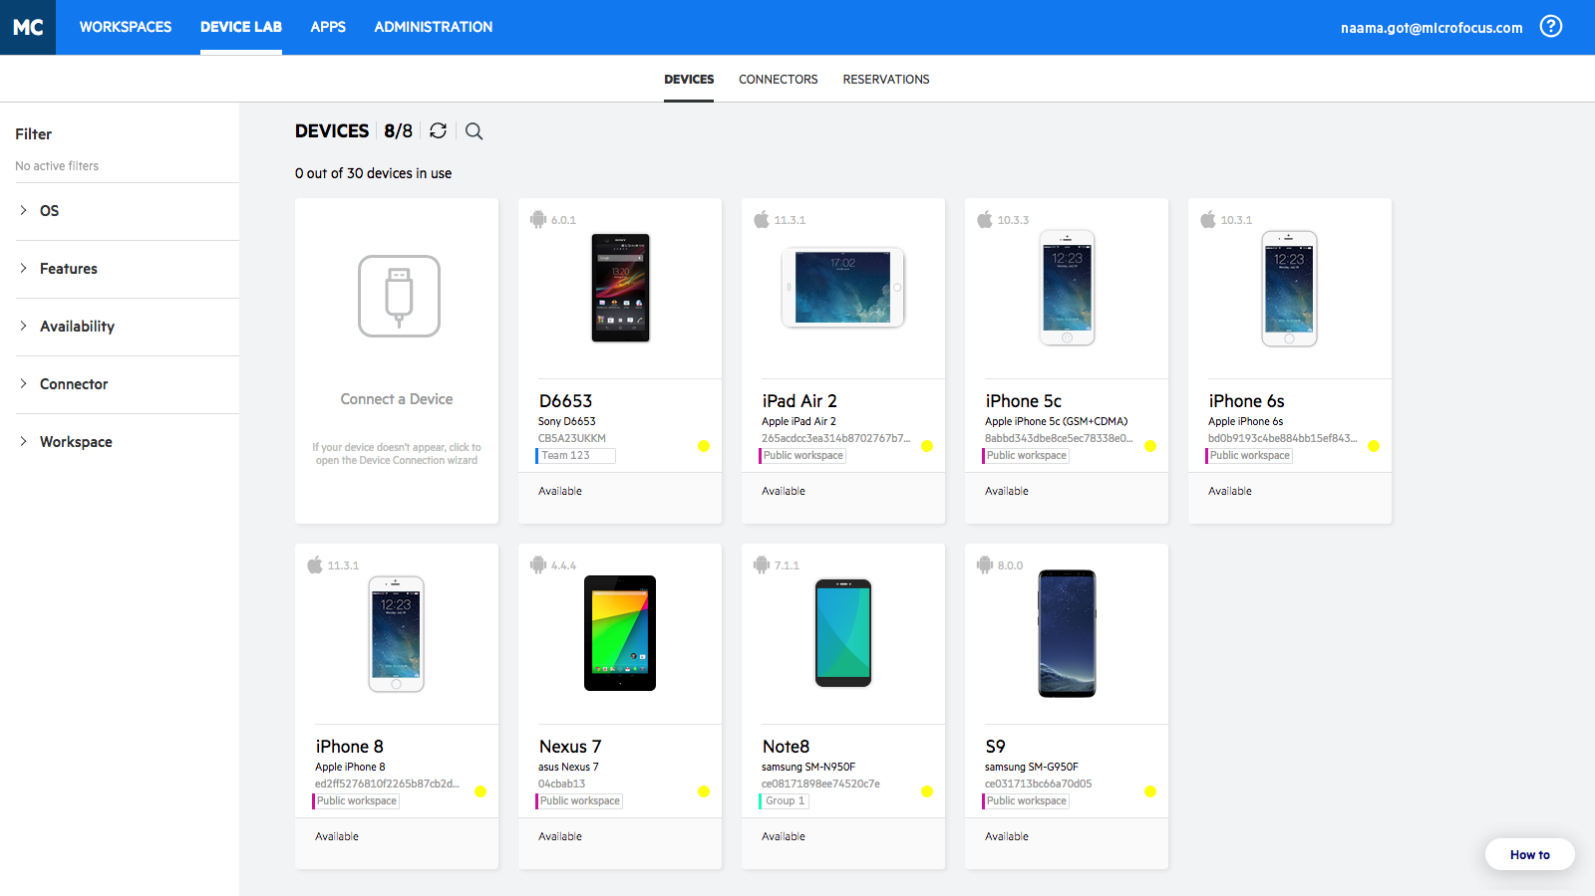Click Available status on iPhone 6s card

pyautogui.click(x=1230, y=491)
